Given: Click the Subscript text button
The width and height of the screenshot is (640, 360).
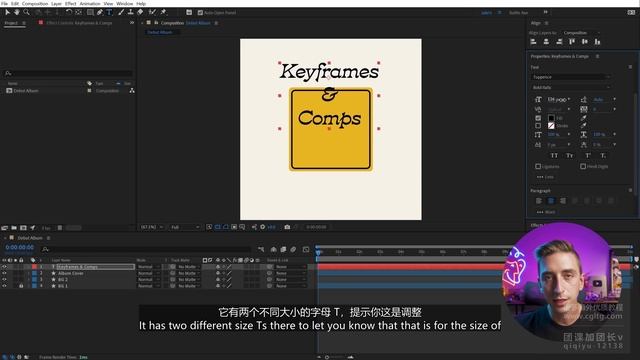Looking at the screenshot, I should click(x=603, y=156).
